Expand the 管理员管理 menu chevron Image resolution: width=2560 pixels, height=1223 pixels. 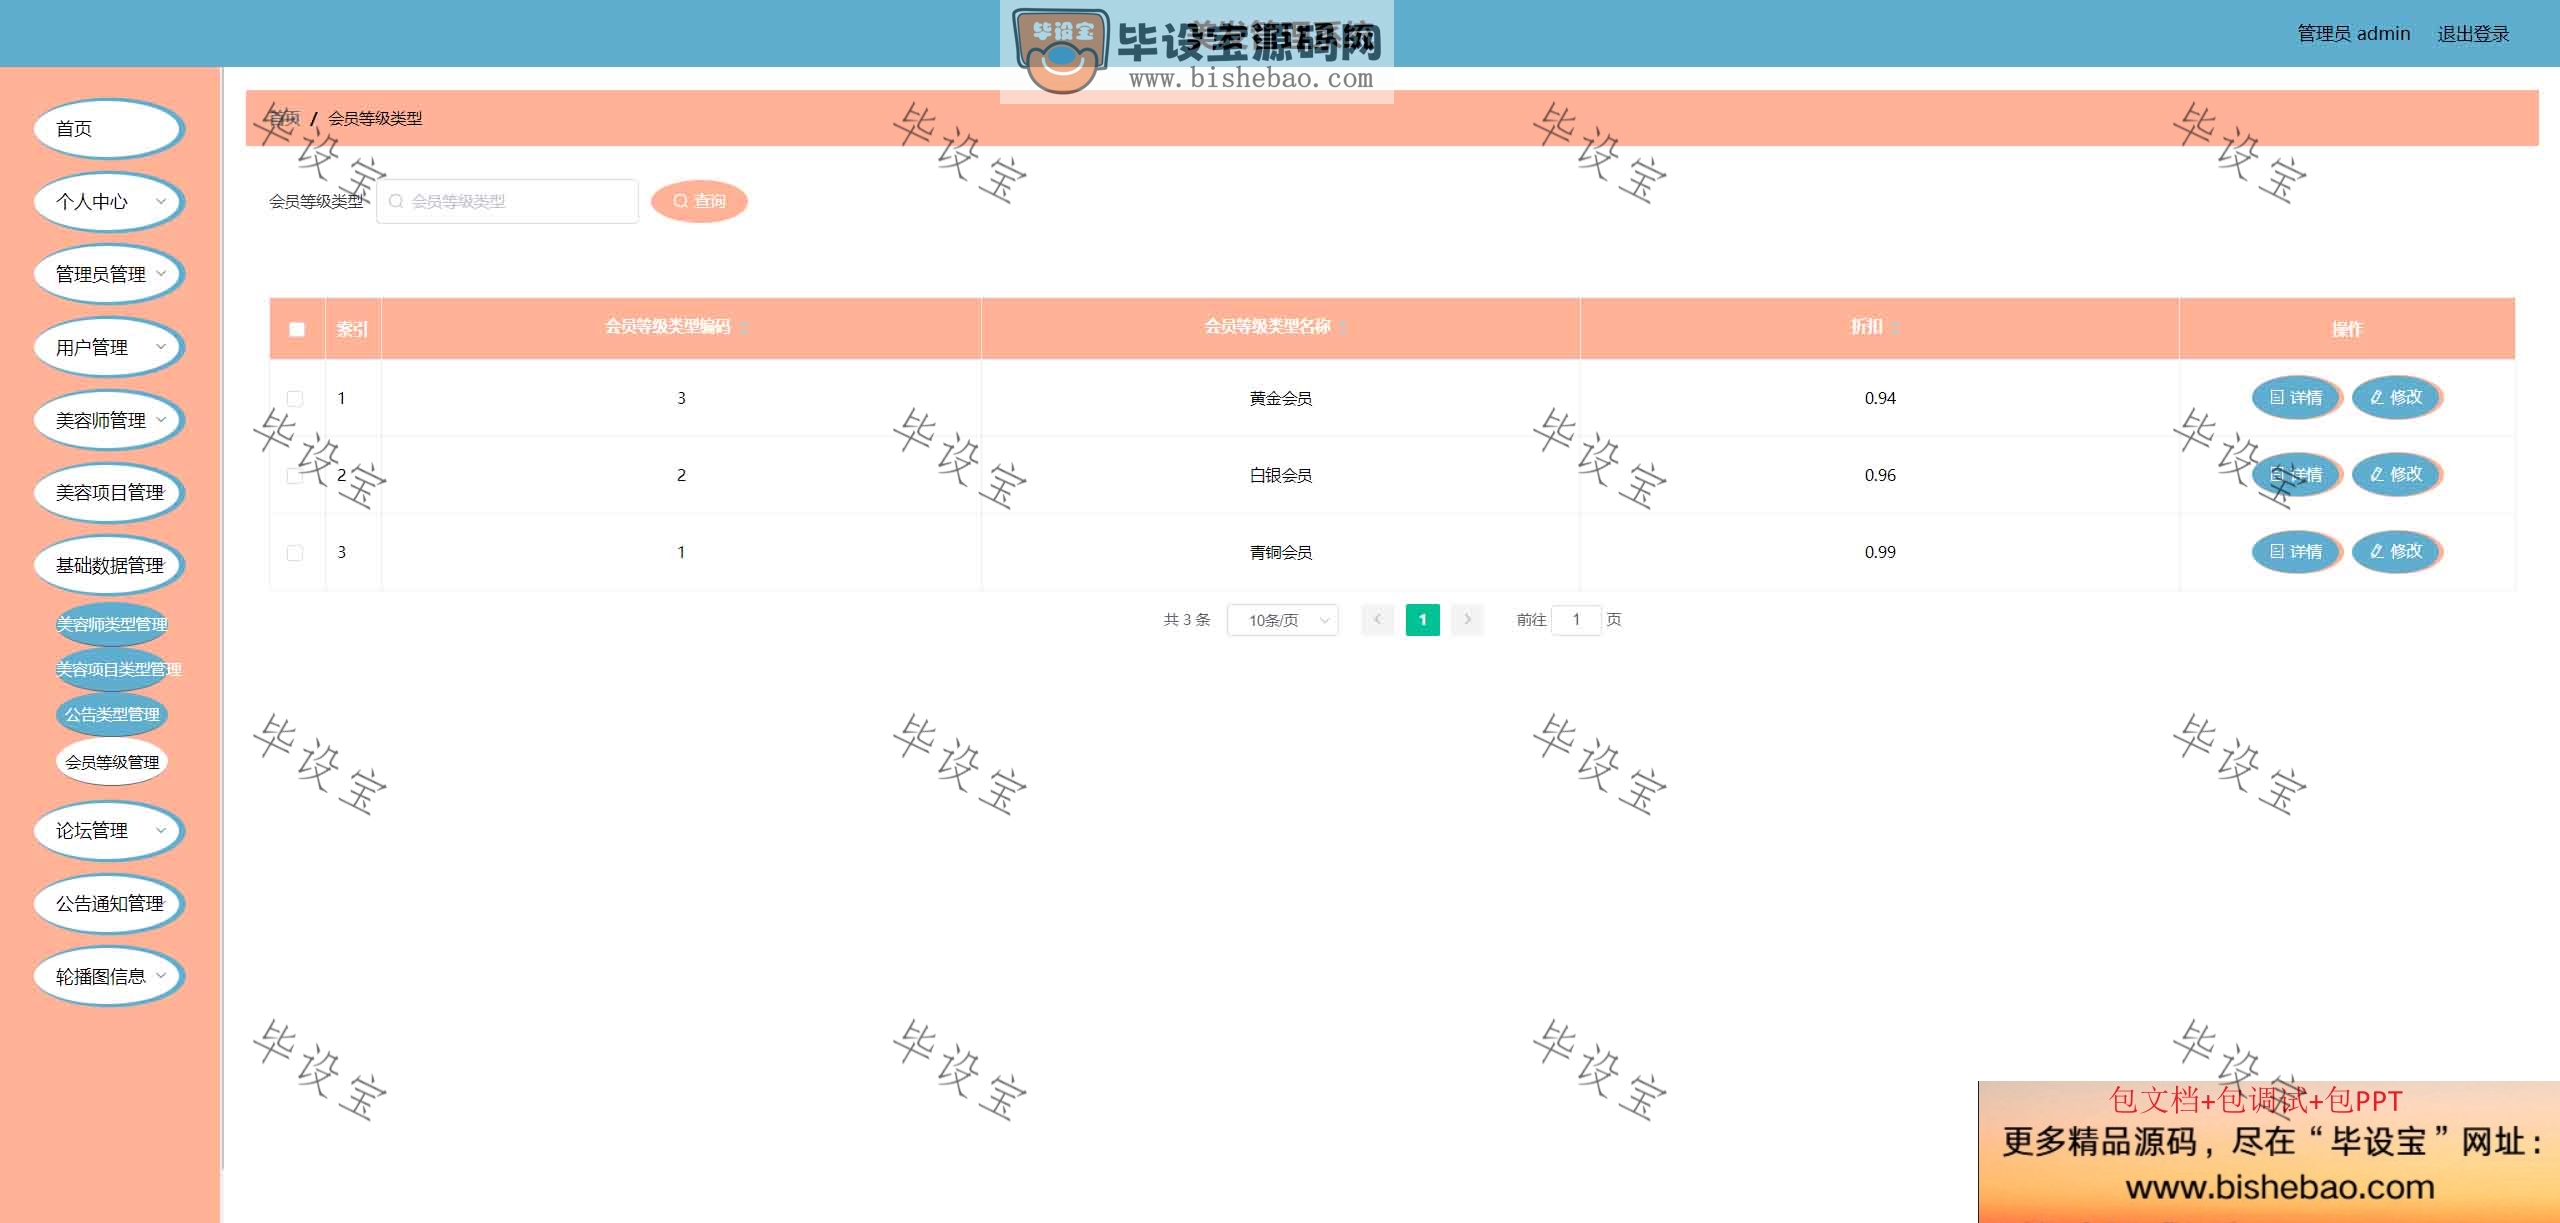point(161,274)
